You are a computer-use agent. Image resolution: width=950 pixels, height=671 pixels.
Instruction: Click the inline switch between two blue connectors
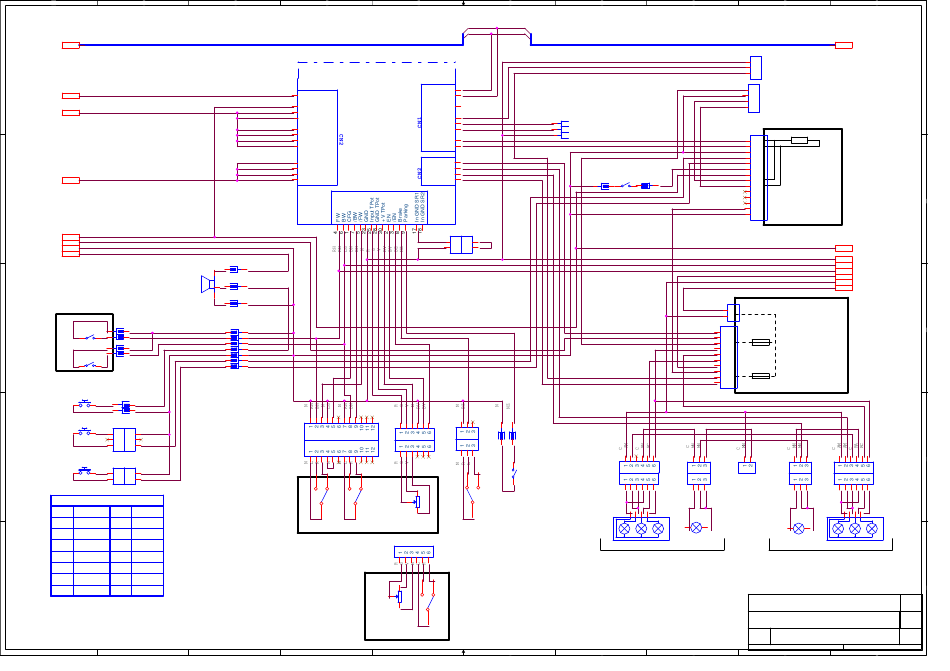[625, 185]
